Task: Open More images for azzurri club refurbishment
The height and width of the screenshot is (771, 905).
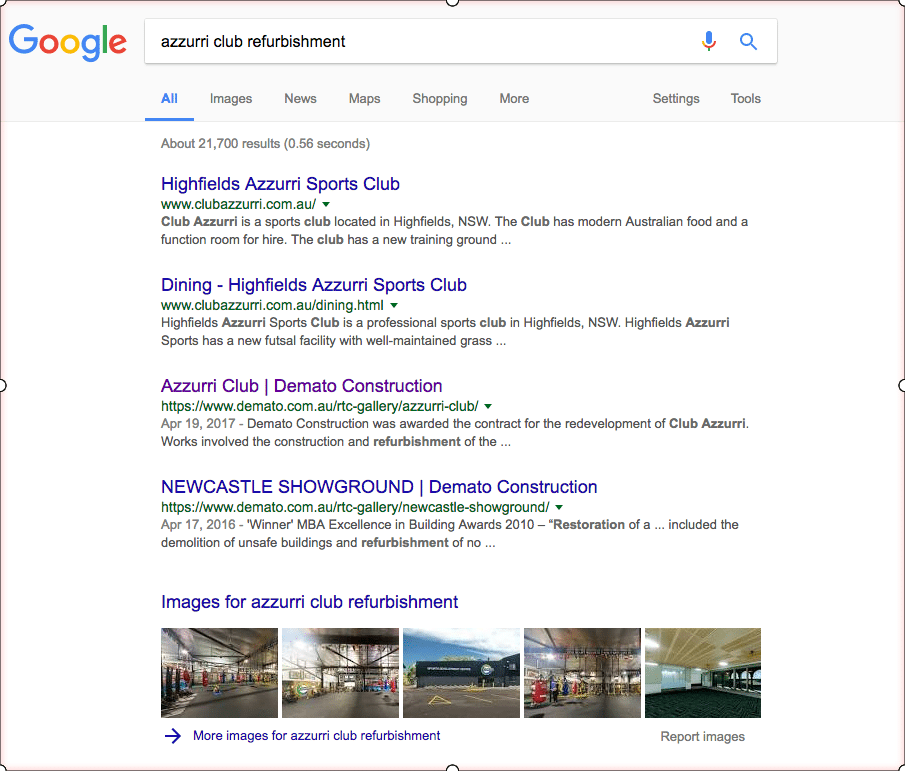Action: [x=315, y=736]
